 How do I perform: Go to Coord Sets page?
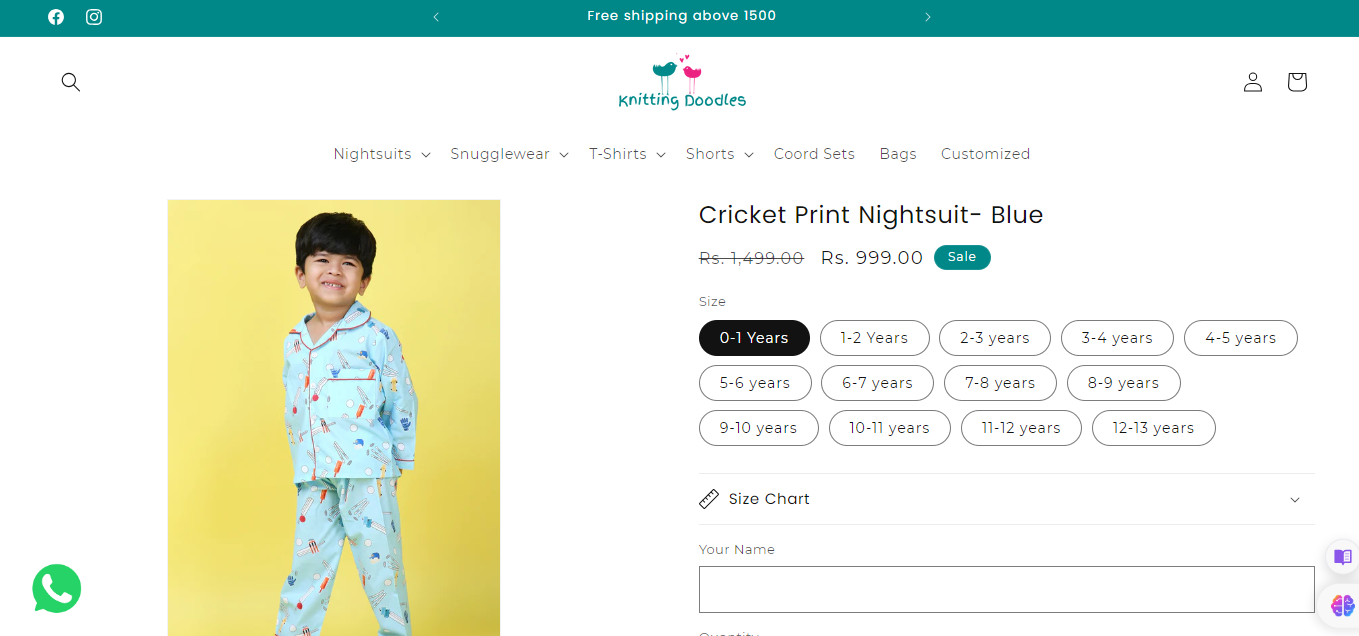coord(814,154)
